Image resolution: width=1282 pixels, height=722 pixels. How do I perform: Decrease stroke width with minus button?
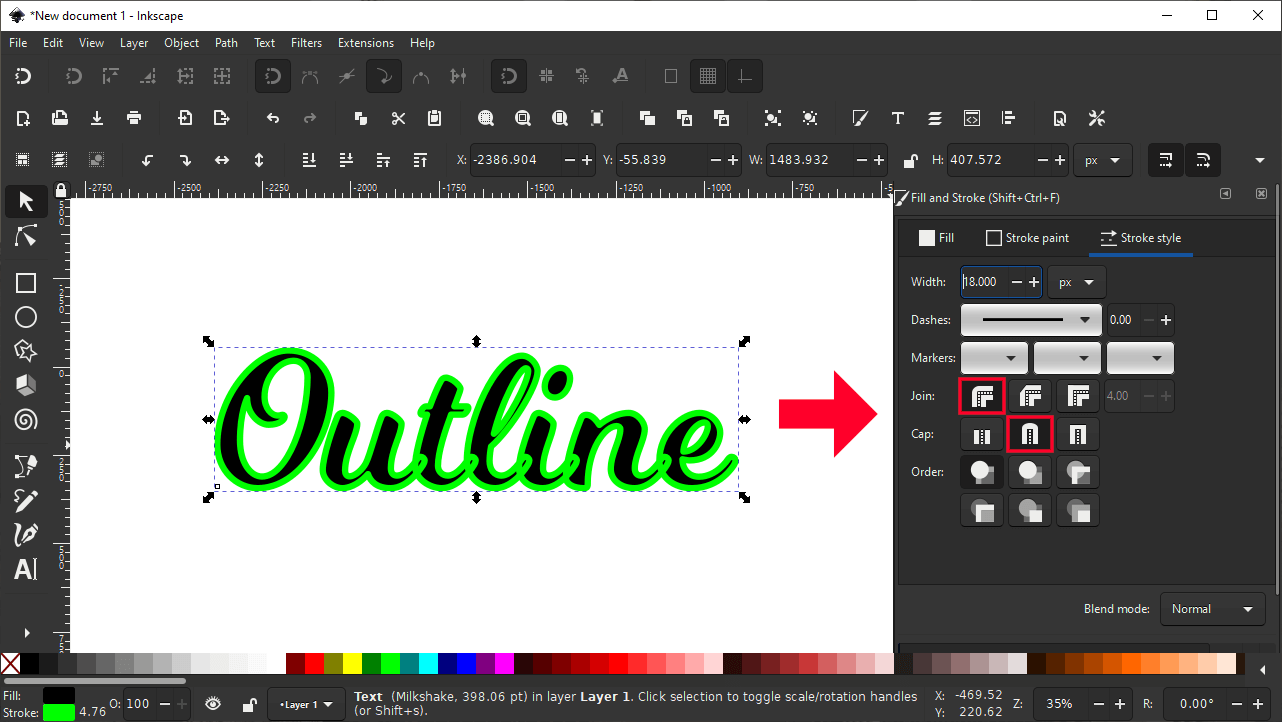(x=1017, y=282)
